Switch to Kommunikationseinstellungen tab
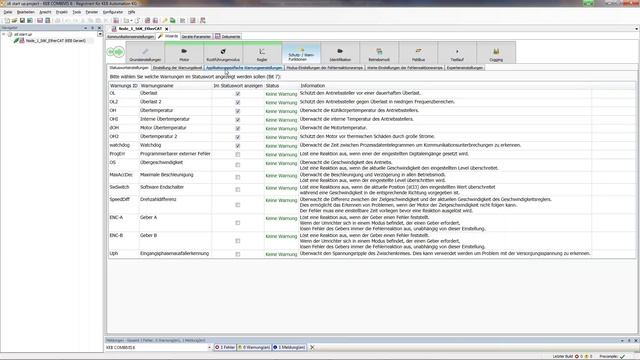The height and width of the screenshot is (360, 640). 131,37
